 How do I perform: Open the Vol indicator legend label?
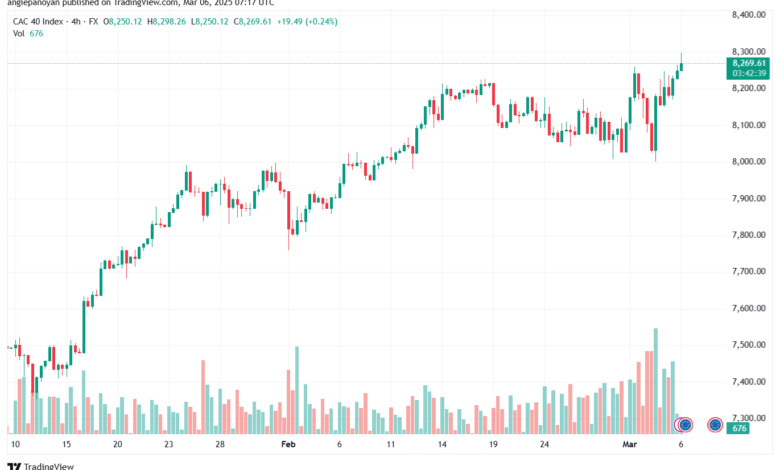(18, 33)
